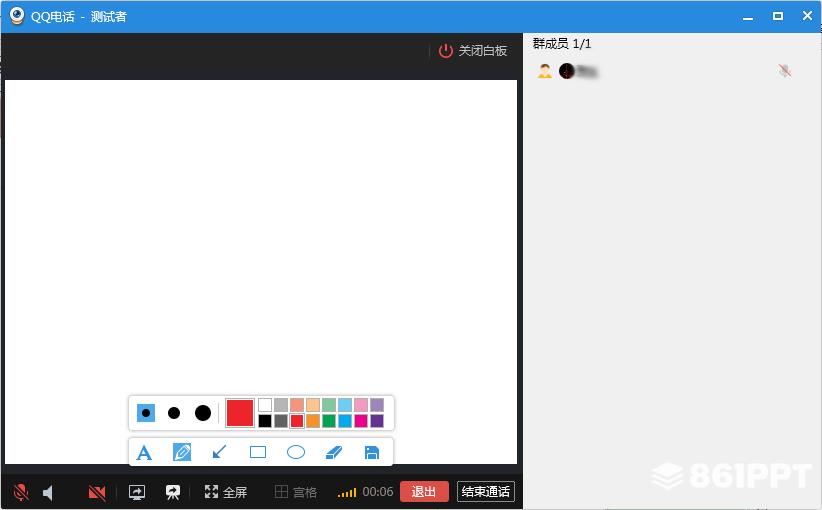822x510 pixels.
Task: Maximize the QQ电话 window
Action: coord(778,16)
